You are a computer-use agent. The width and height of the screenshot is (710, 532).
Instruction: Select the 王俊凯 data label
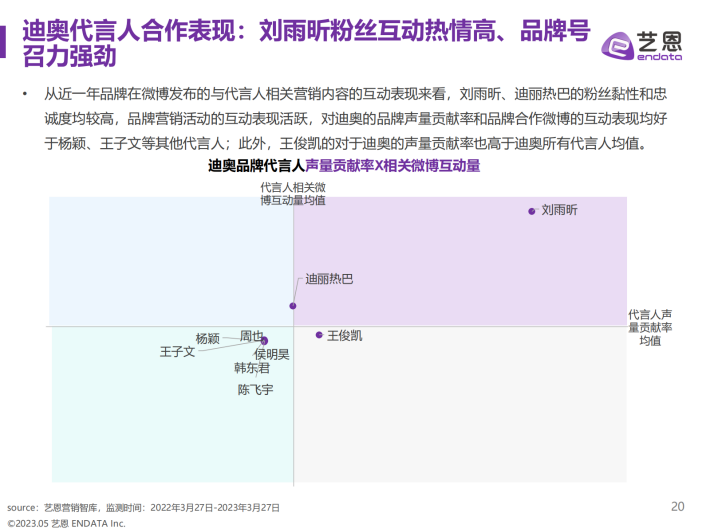[345, 335]
